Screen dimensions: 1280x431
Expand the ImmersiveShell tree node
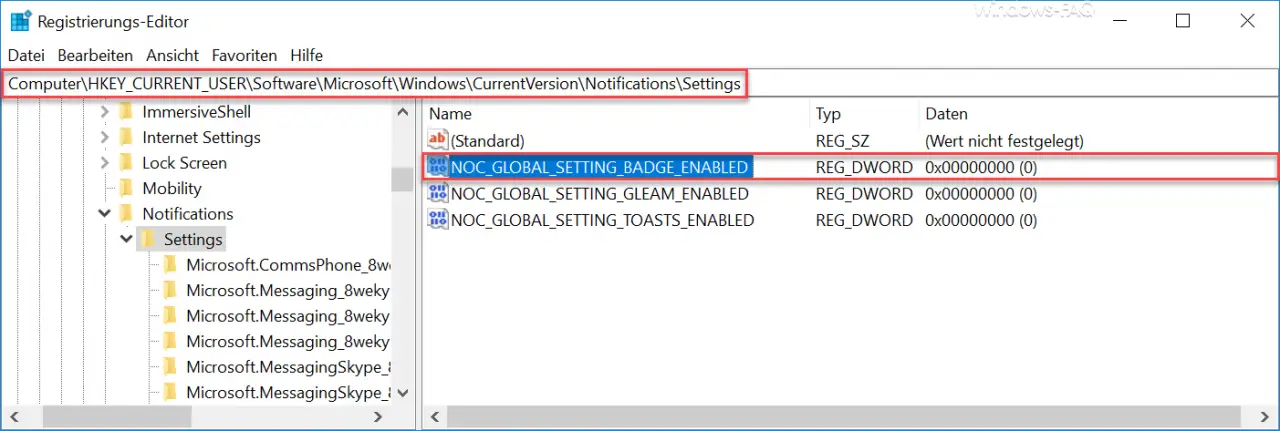(x=104, y=112)
